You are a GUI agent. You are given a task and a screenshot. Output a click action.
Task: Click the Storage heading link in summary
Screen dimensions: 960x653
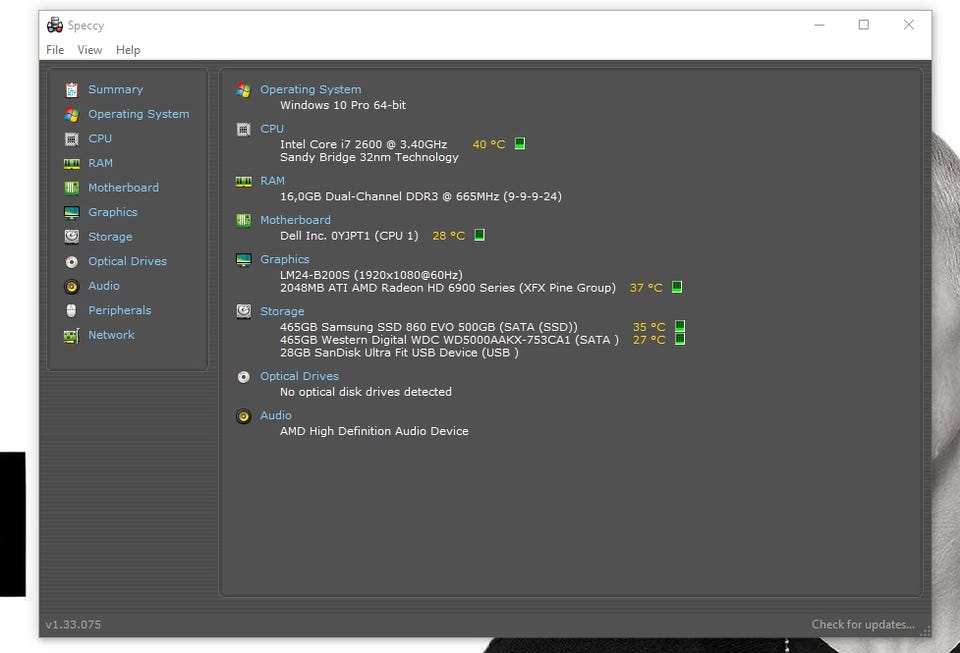(282, 311)
